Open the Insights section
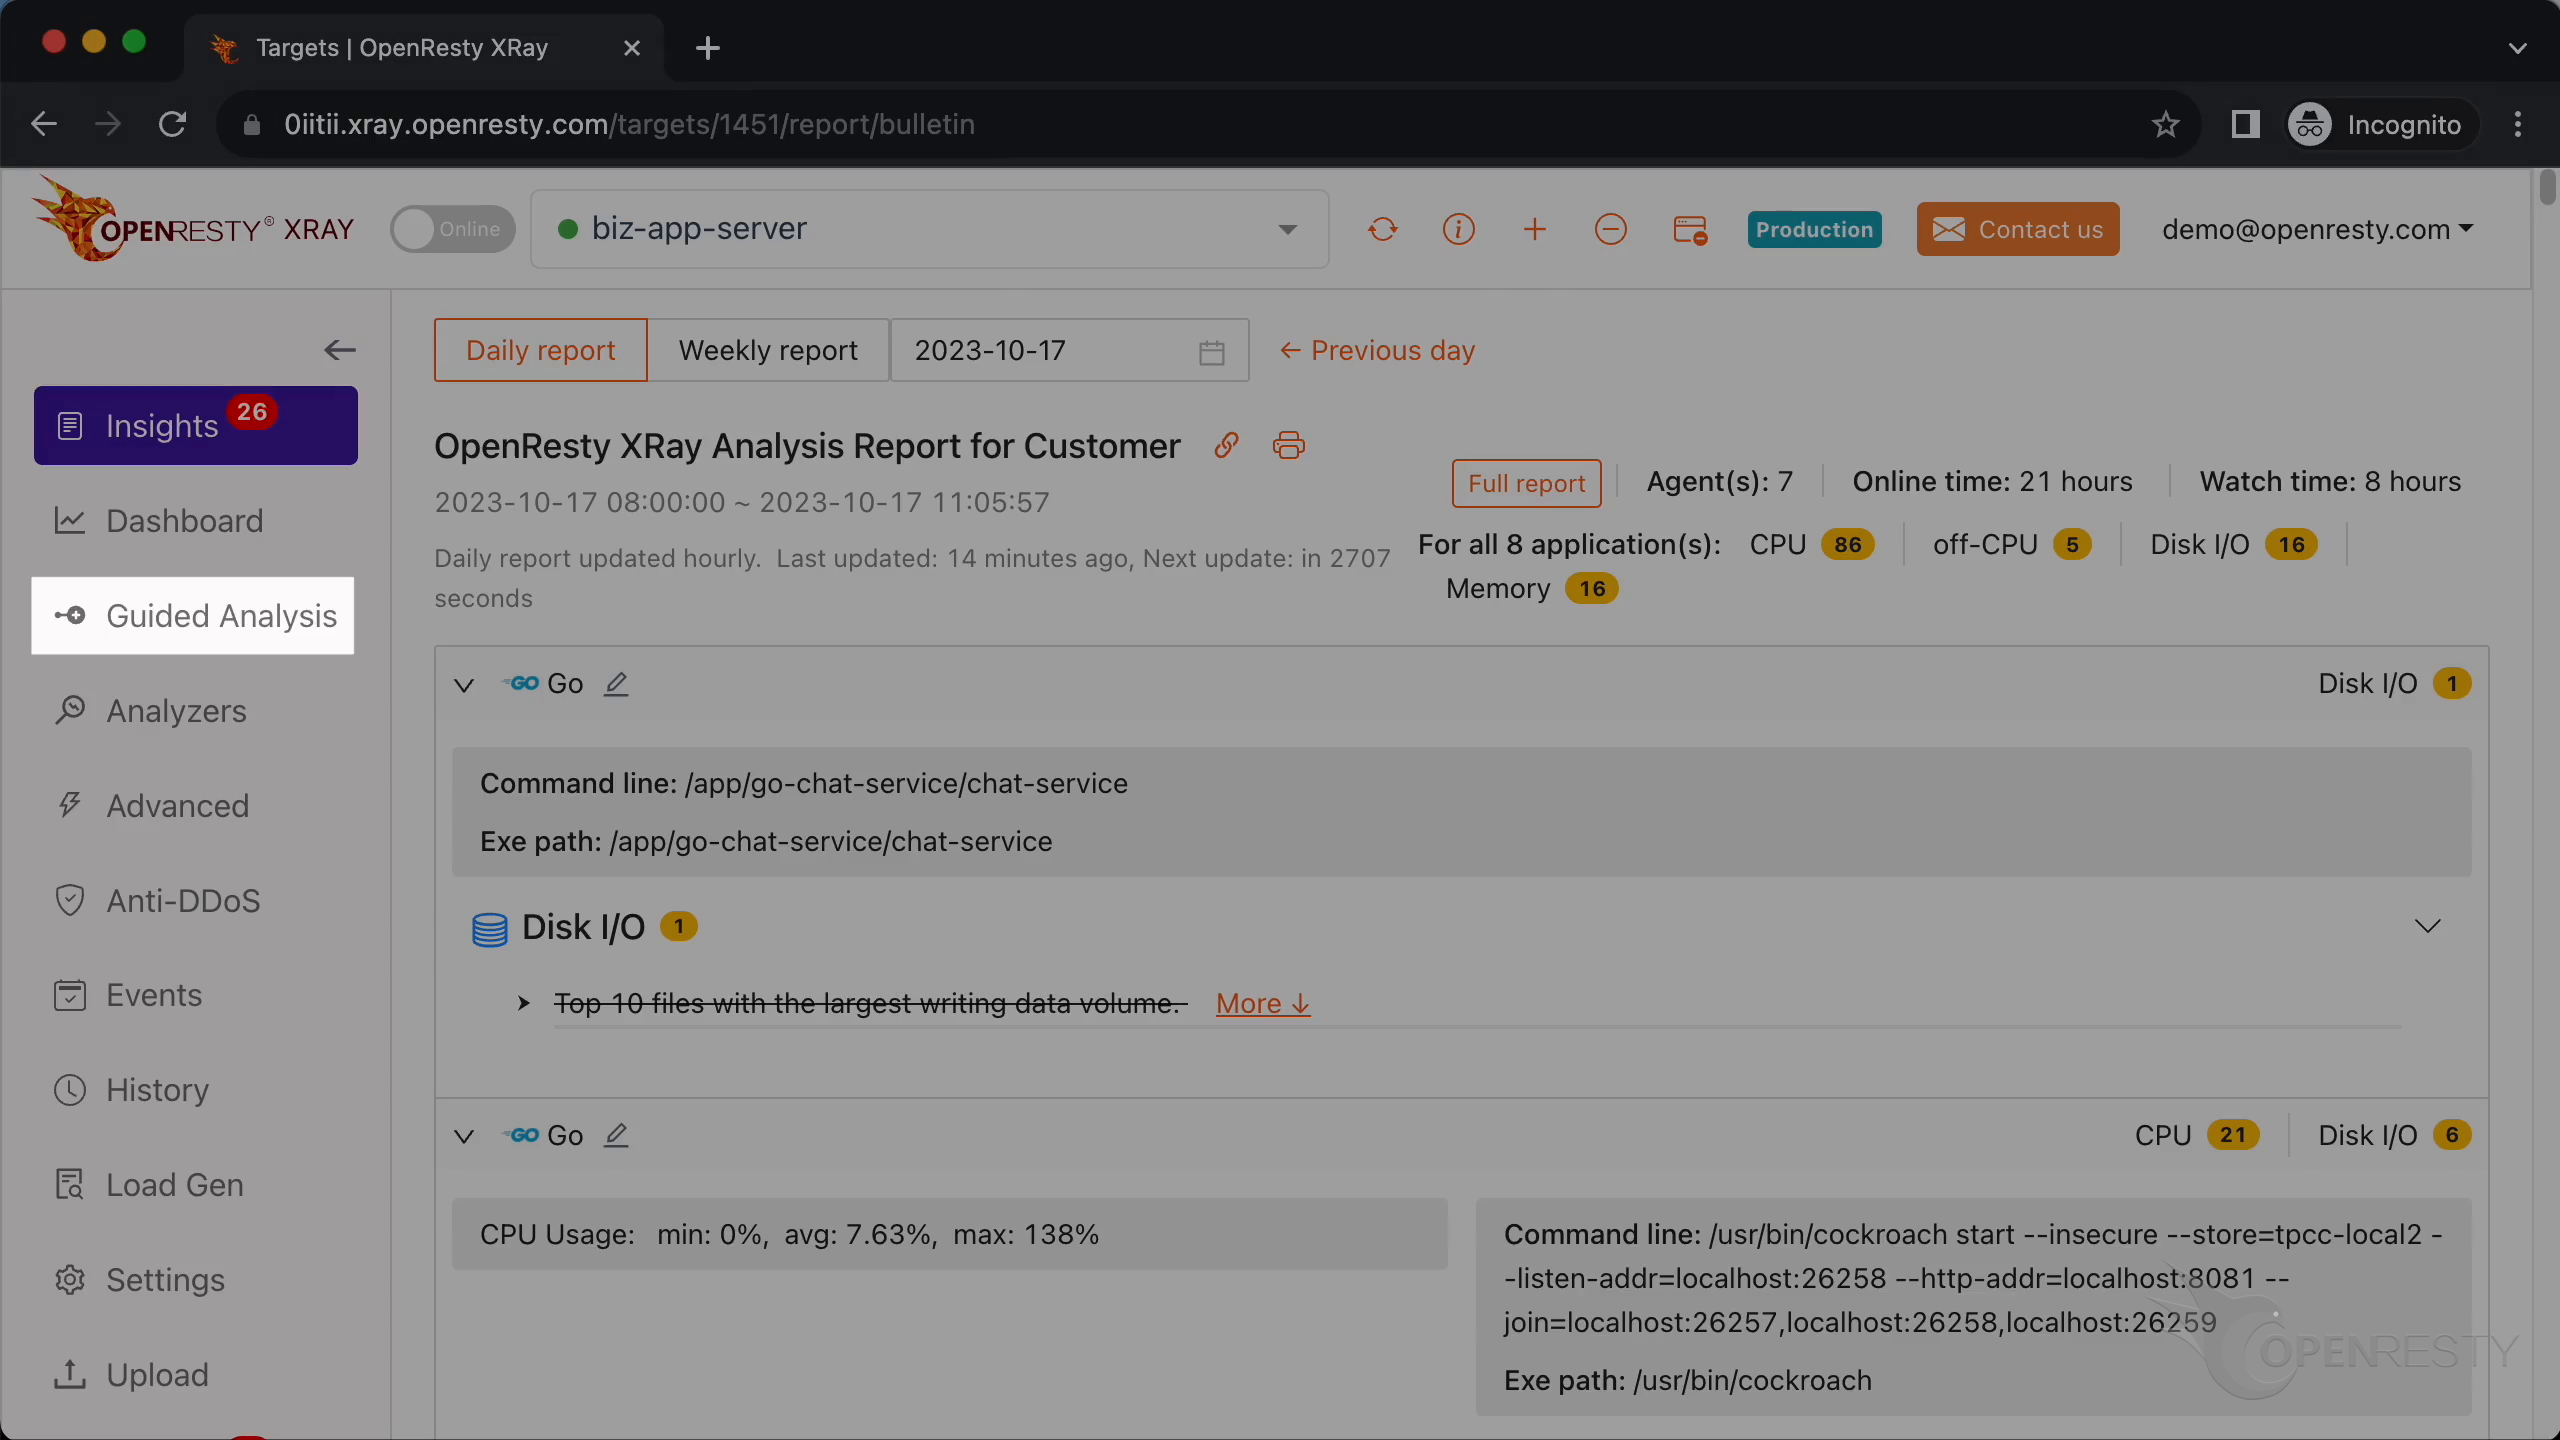Viewport: 2560px width, 1440px height. pyautogui.click(x=196, y=425)
